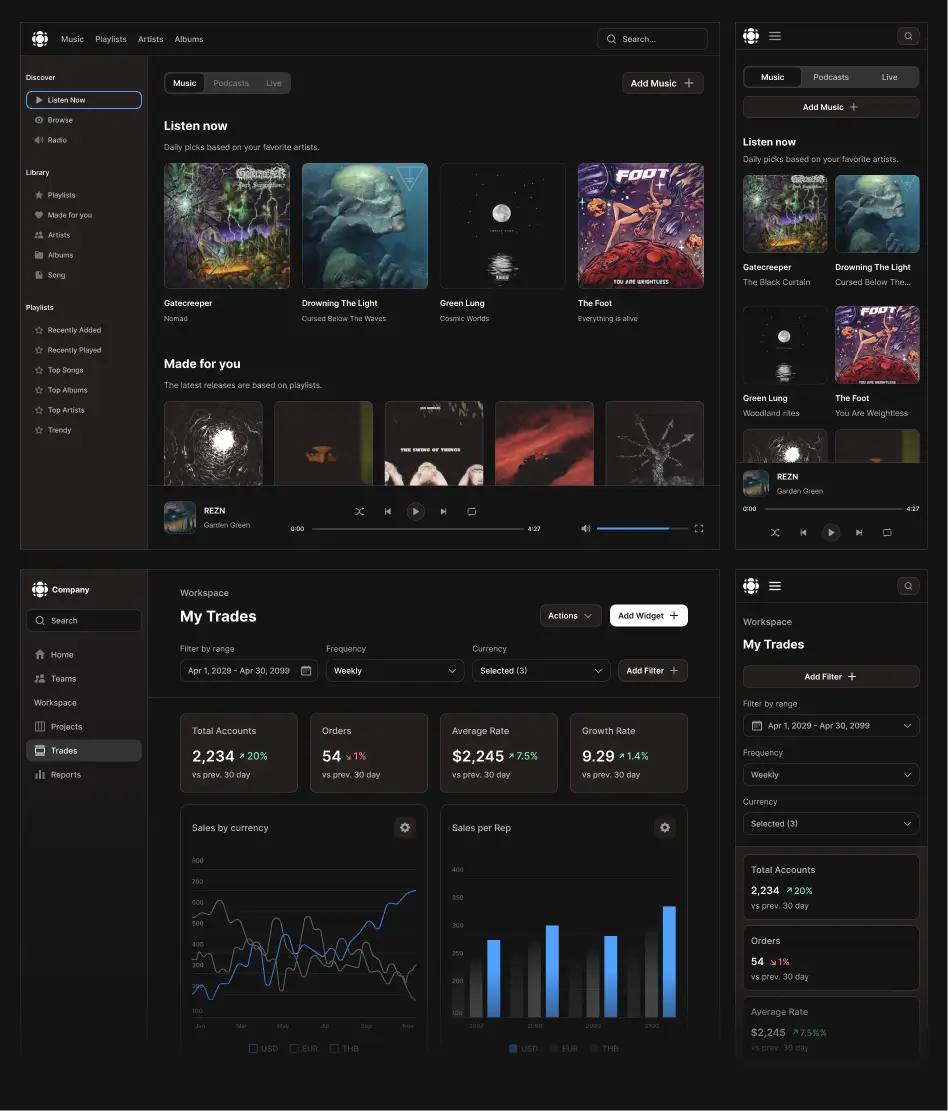948x1111 pixels.
Task: Click music app logo in top navbar
Action: coord(40,39)
